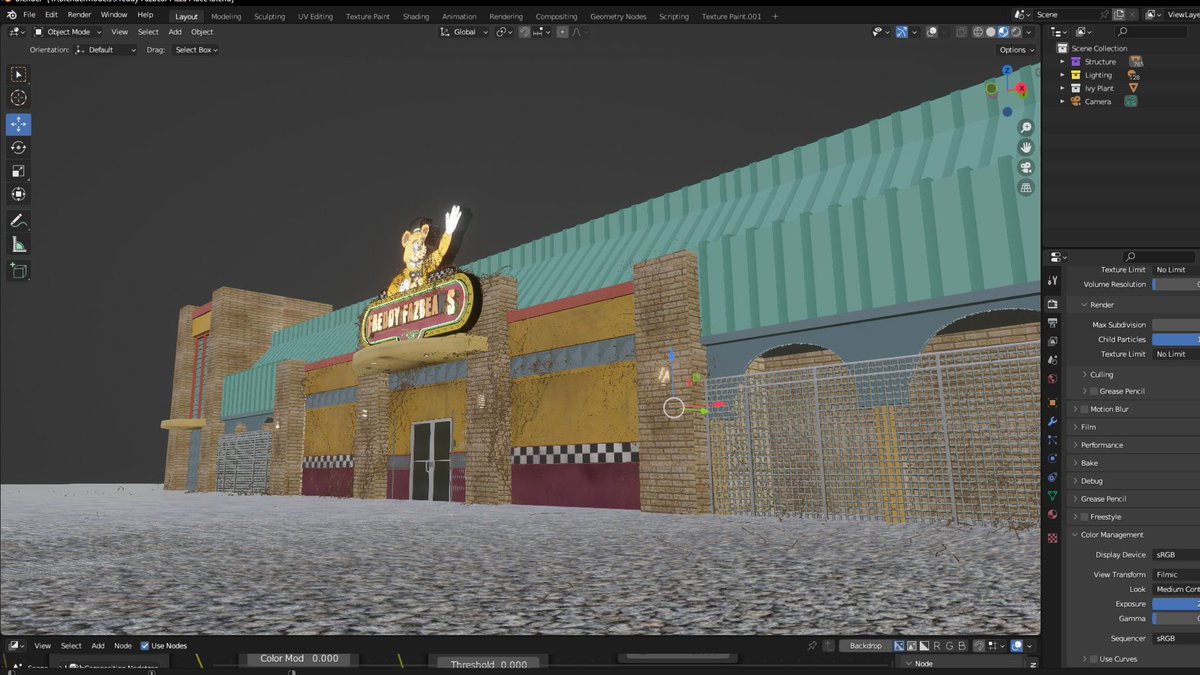The width and height of the screenshot is (1200, 675).
Task: Enable the Use Curves checkbox
Action: point(1093,659)
